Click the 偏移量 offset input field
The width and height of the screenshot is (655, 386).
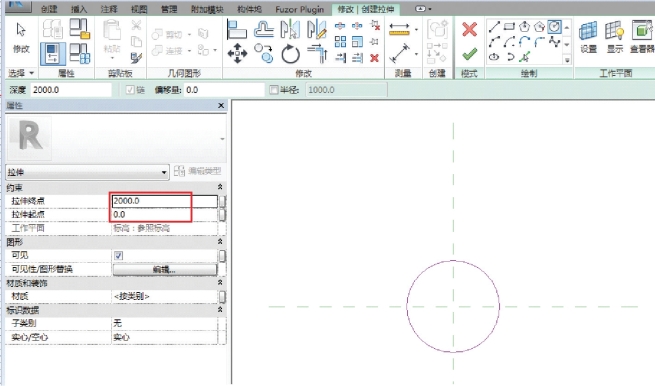[x=224, y=90]
